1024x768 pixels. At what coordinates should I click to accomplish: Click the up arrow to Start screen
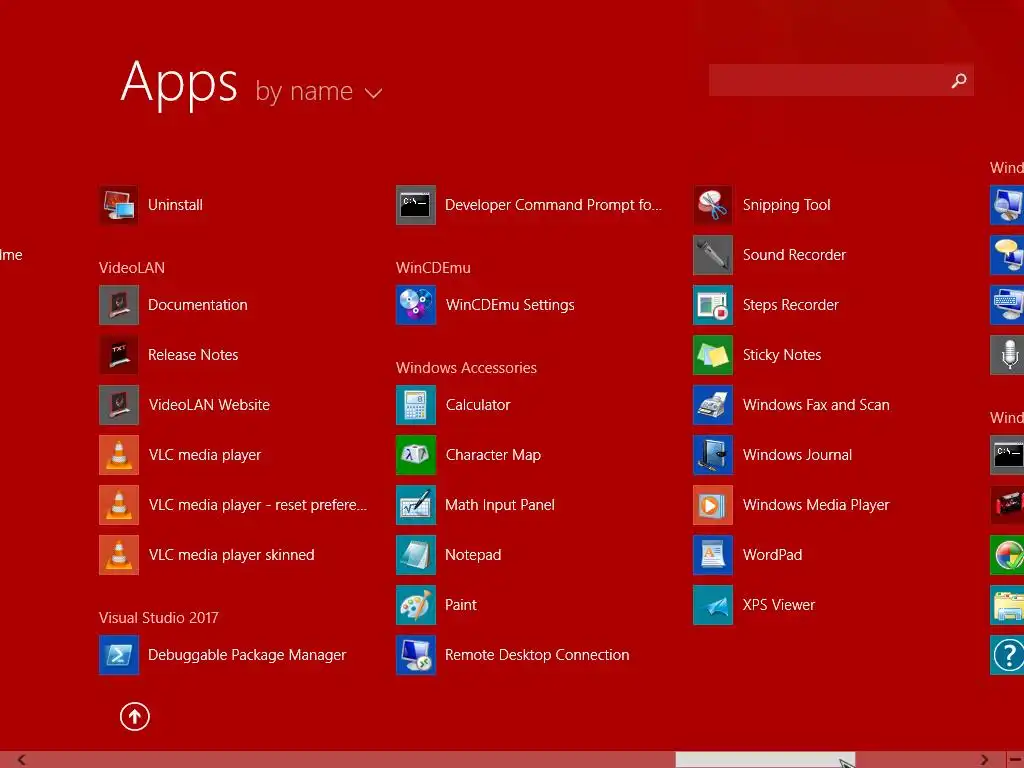coord(135,716)
